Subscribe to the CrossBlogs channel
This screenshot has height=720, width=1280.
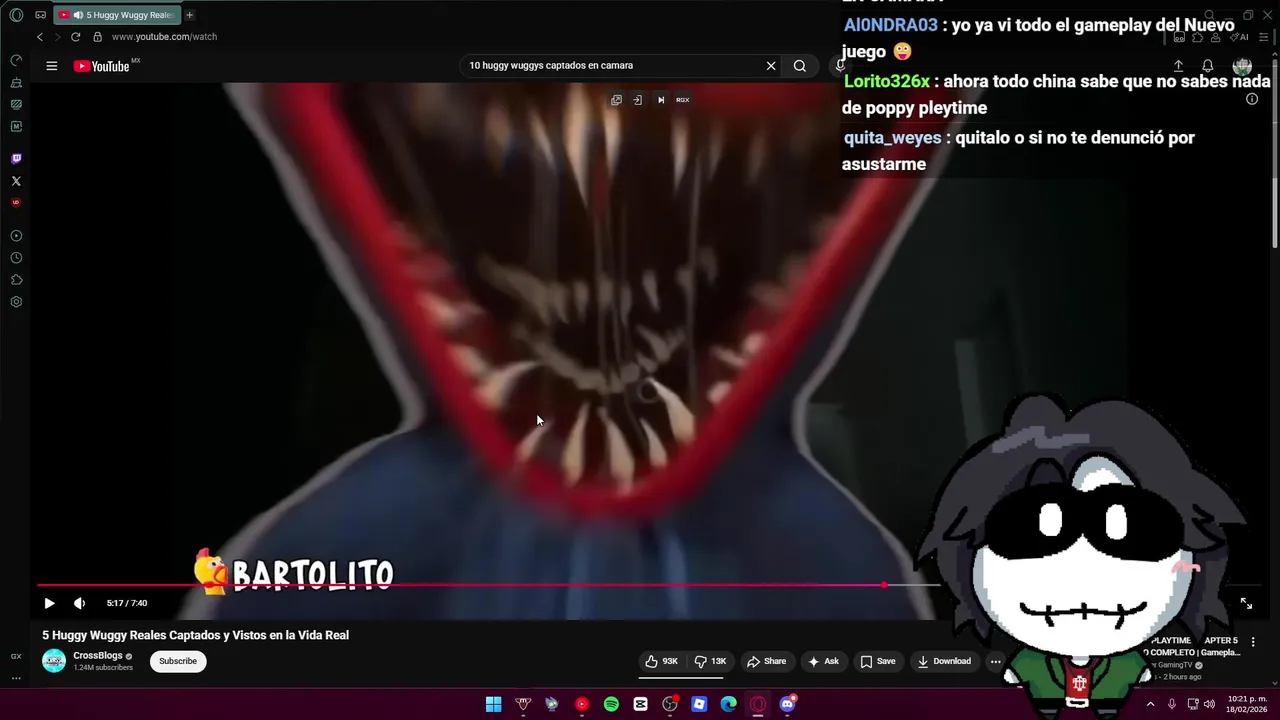coord(178,661)
